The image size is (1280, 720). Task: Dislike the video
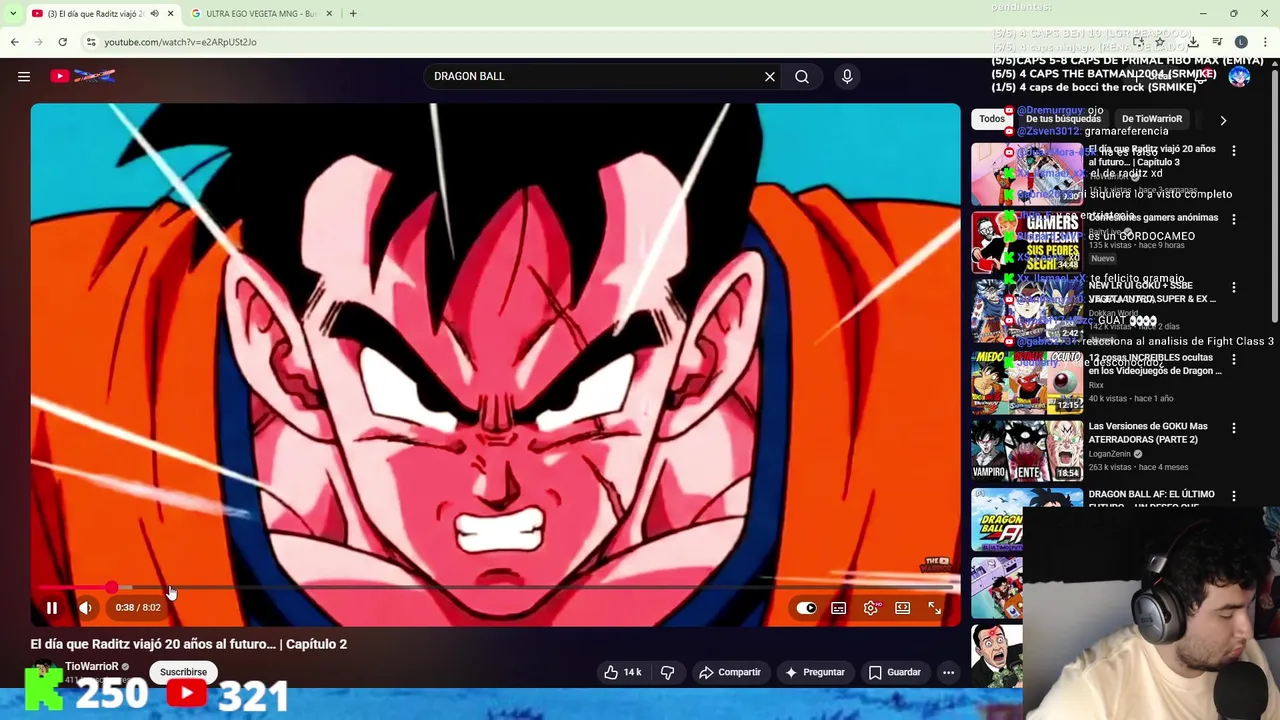668,672
